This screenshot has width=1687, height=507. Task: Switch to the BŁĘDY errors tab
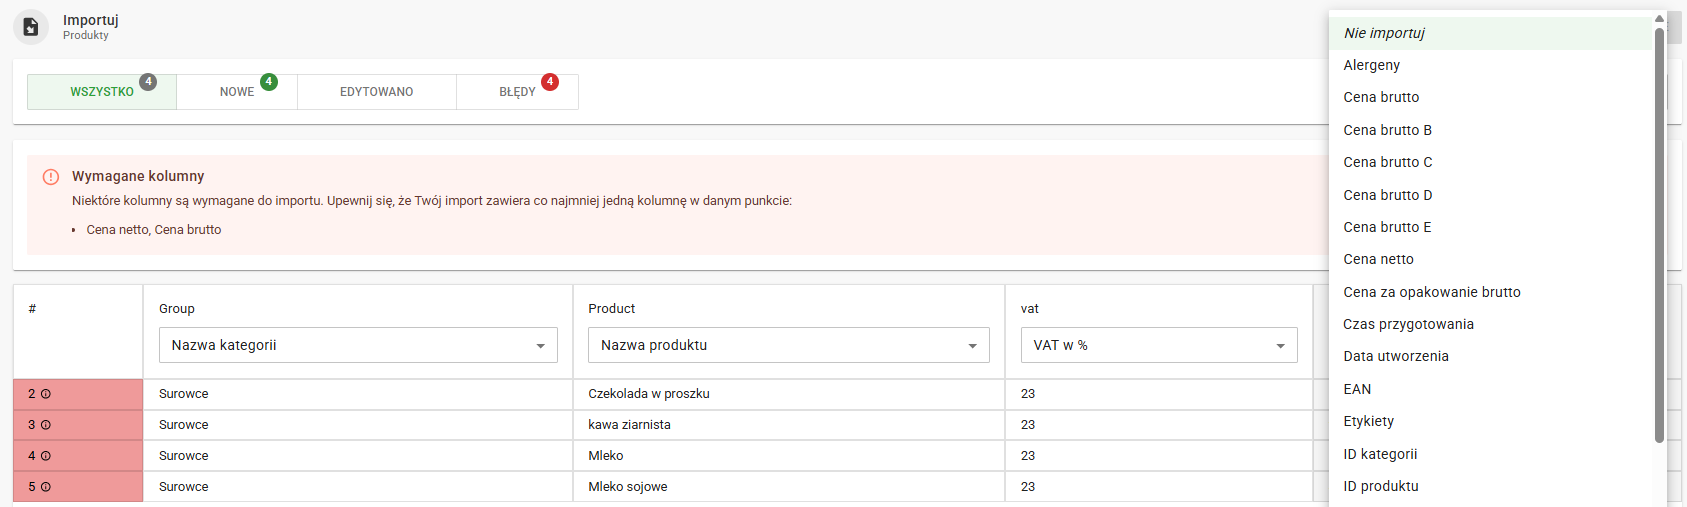pos(517,92)
